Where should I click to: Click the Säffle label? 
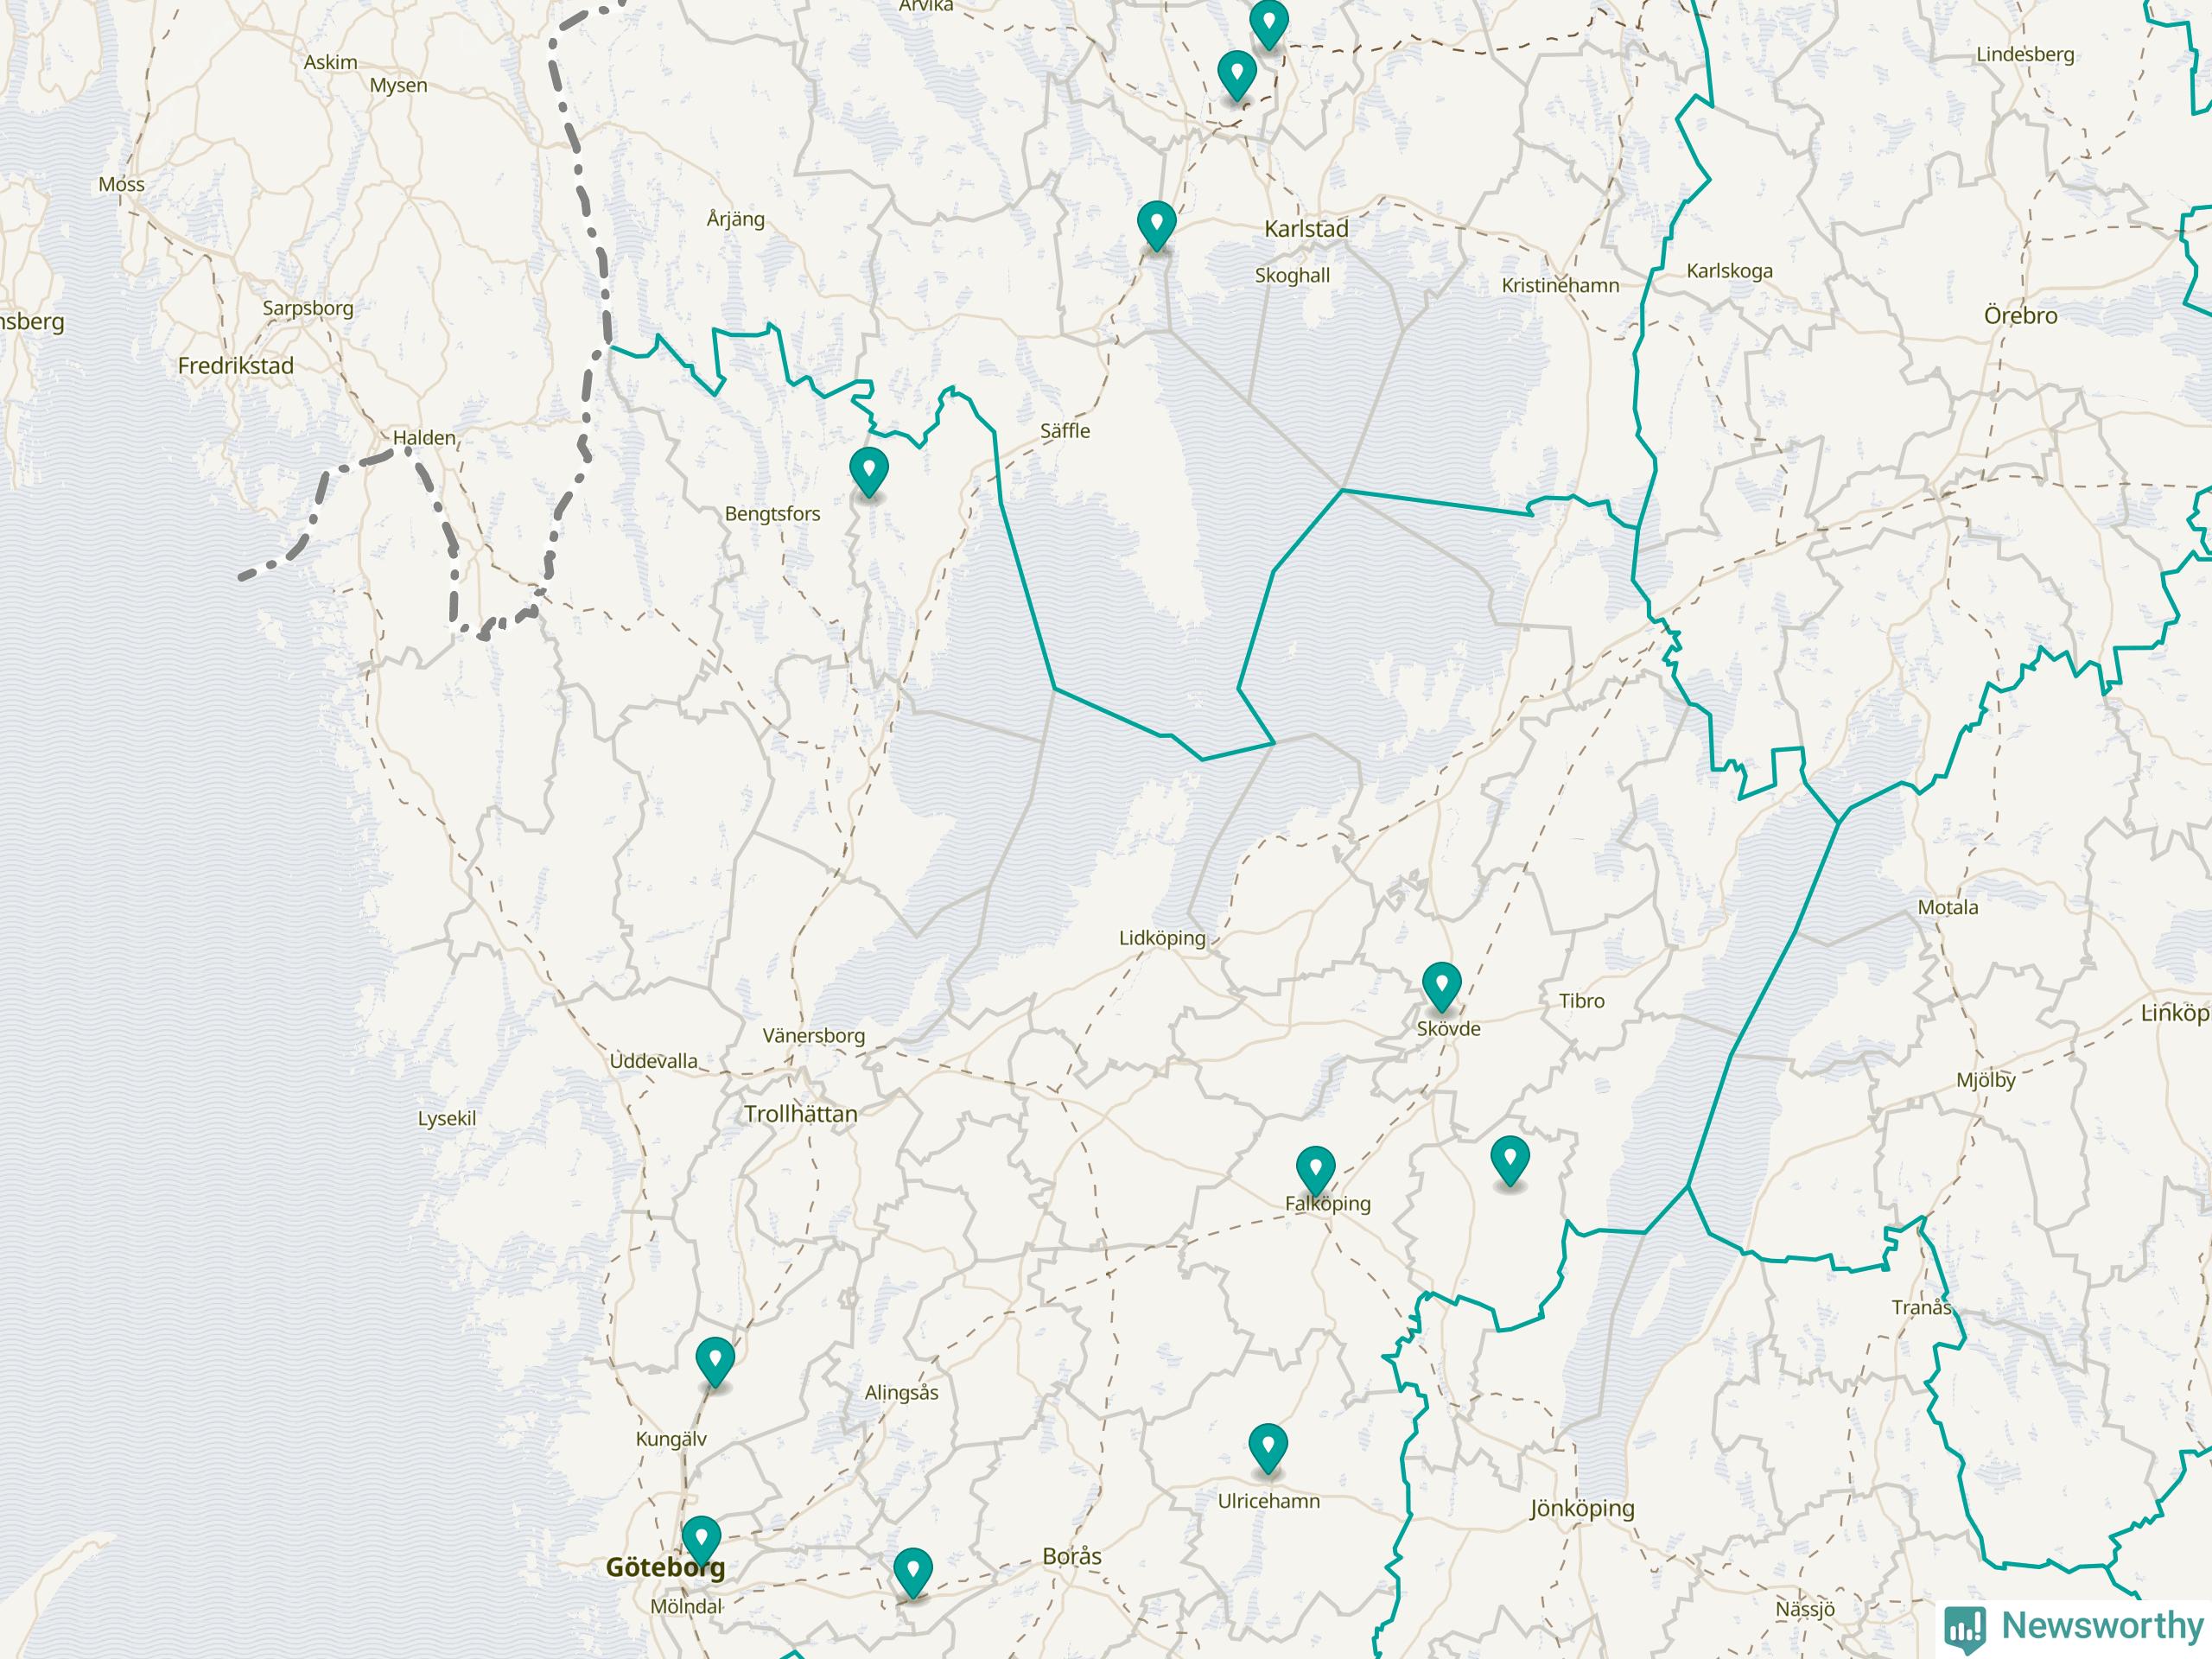pos(1065,431)
